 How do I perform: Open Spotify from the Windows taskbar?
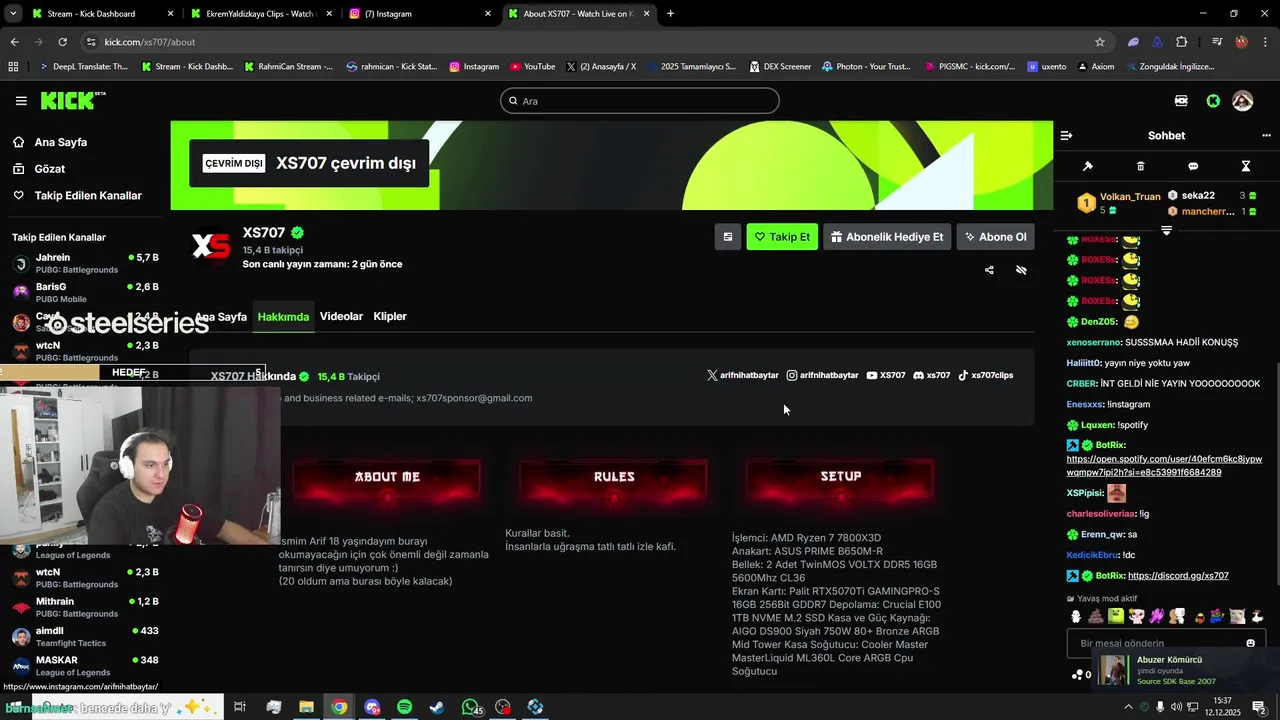pyautogui.click(x=404, y=707)
